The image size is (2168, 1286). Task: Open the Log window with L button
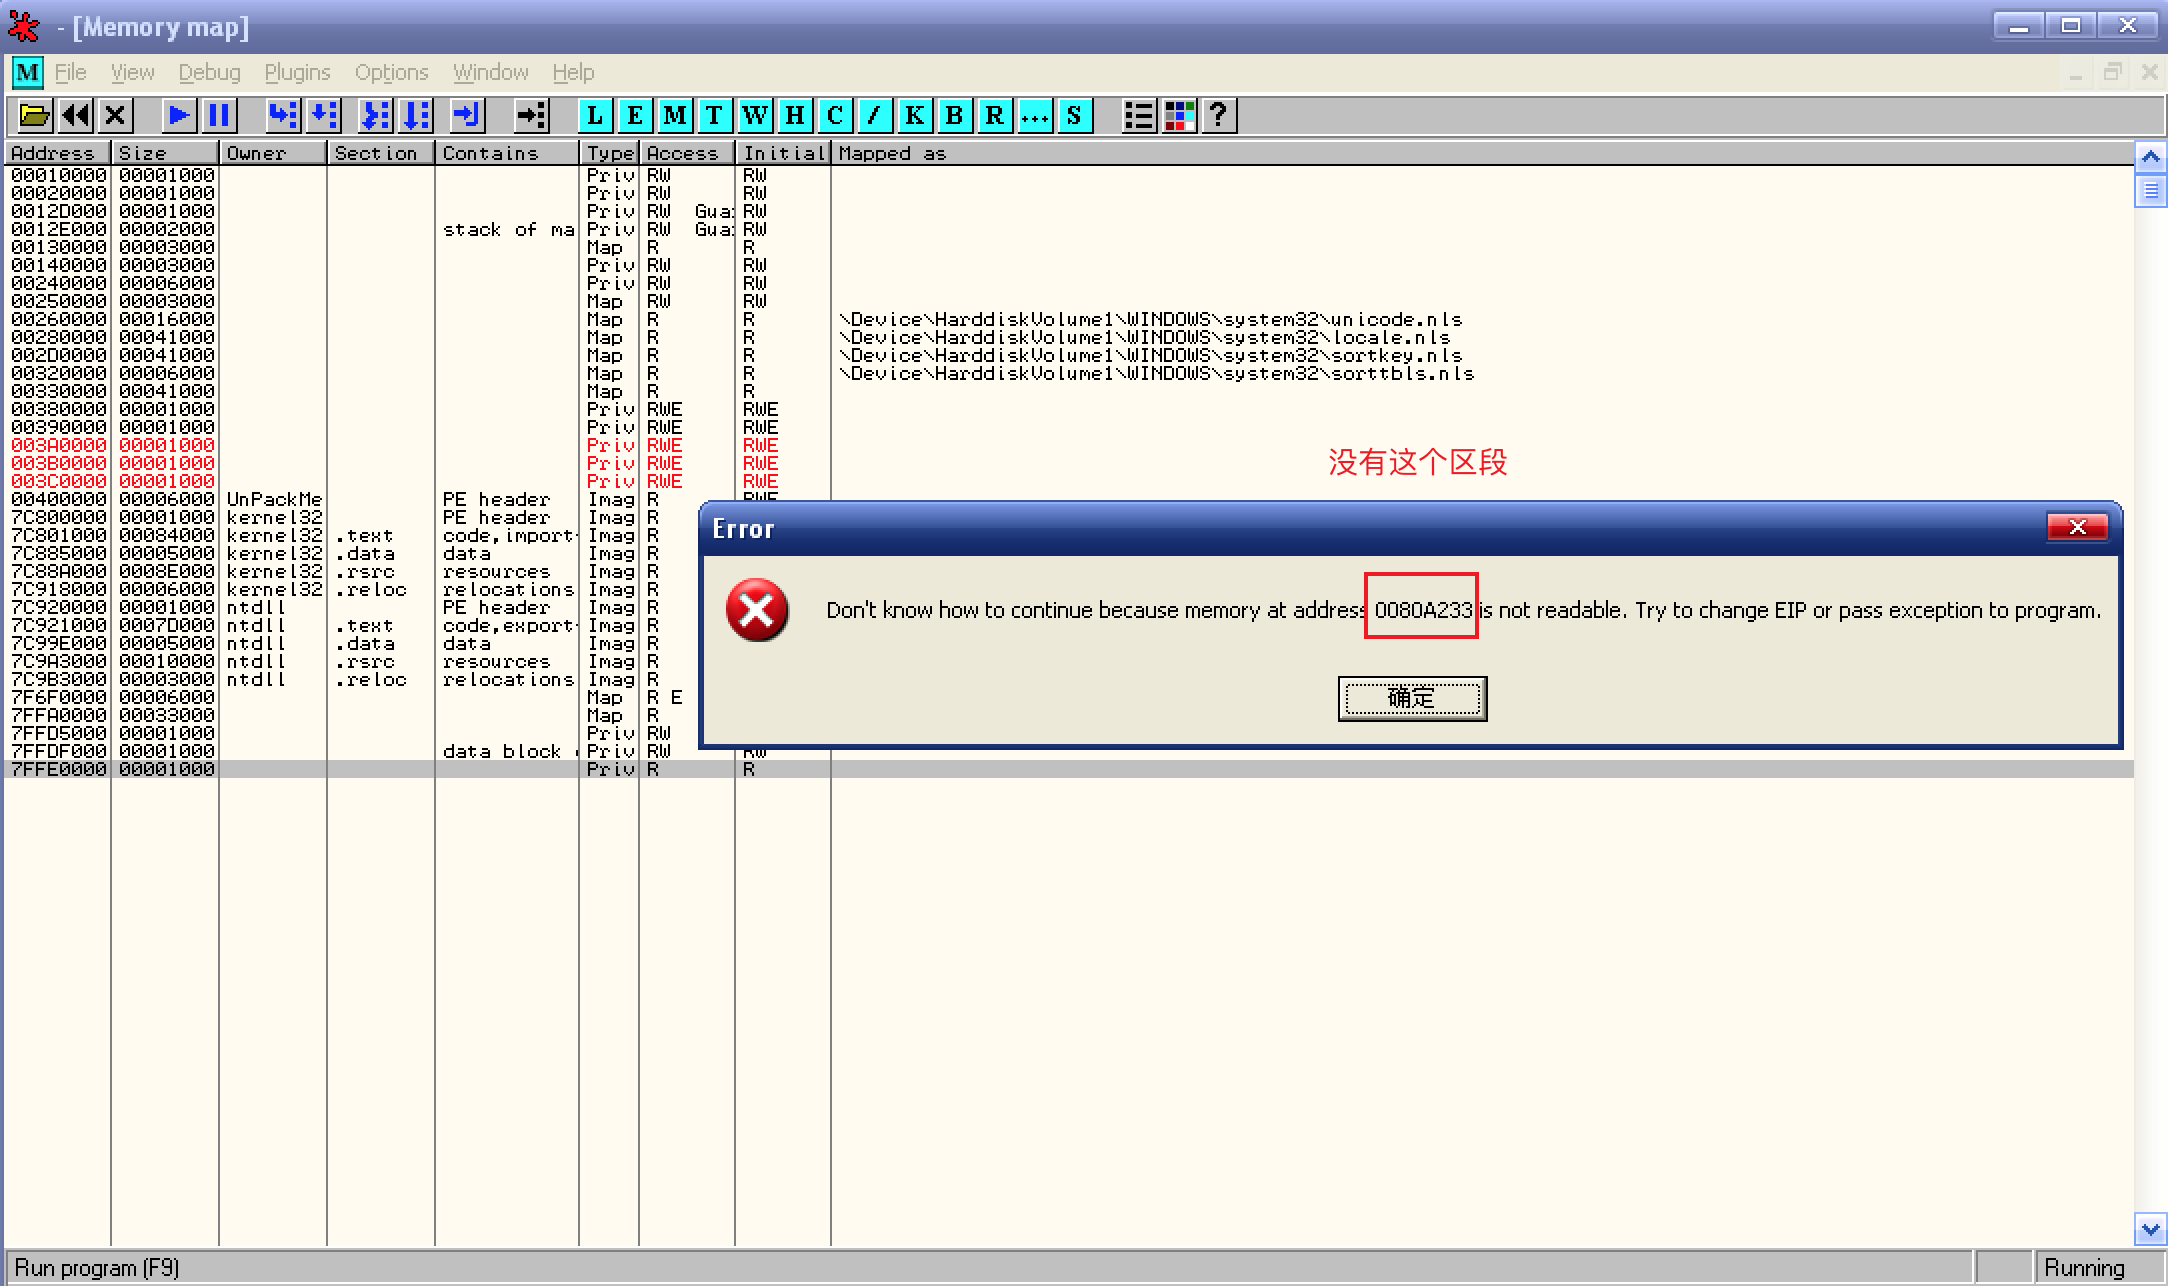(595, 116)
